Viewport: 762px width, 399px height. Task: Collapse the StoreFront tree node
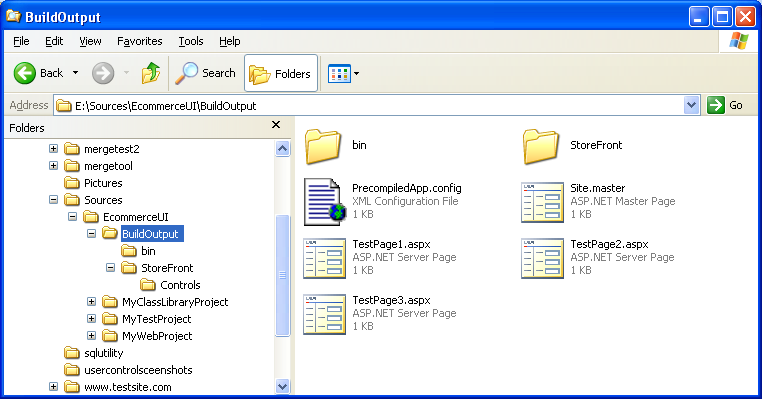[x=110, y=268]
